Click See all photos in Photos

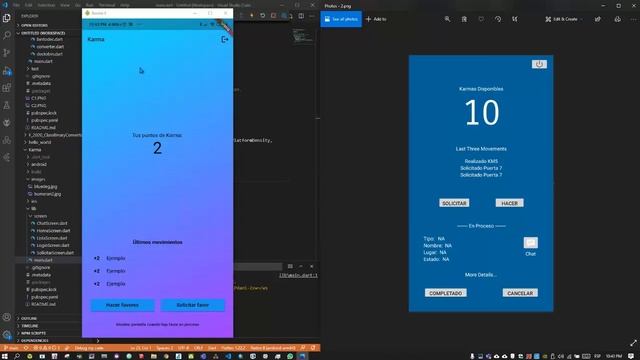pyautogui.click(x=341, y=19)
